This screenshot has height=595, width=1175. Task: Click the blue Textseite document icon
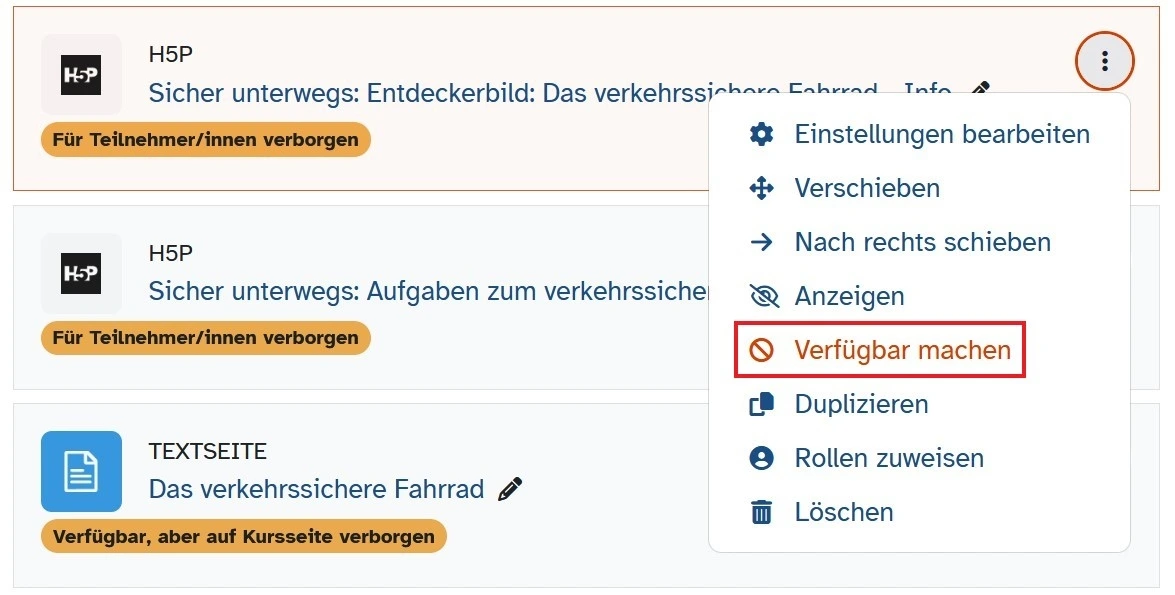point(81,471)
